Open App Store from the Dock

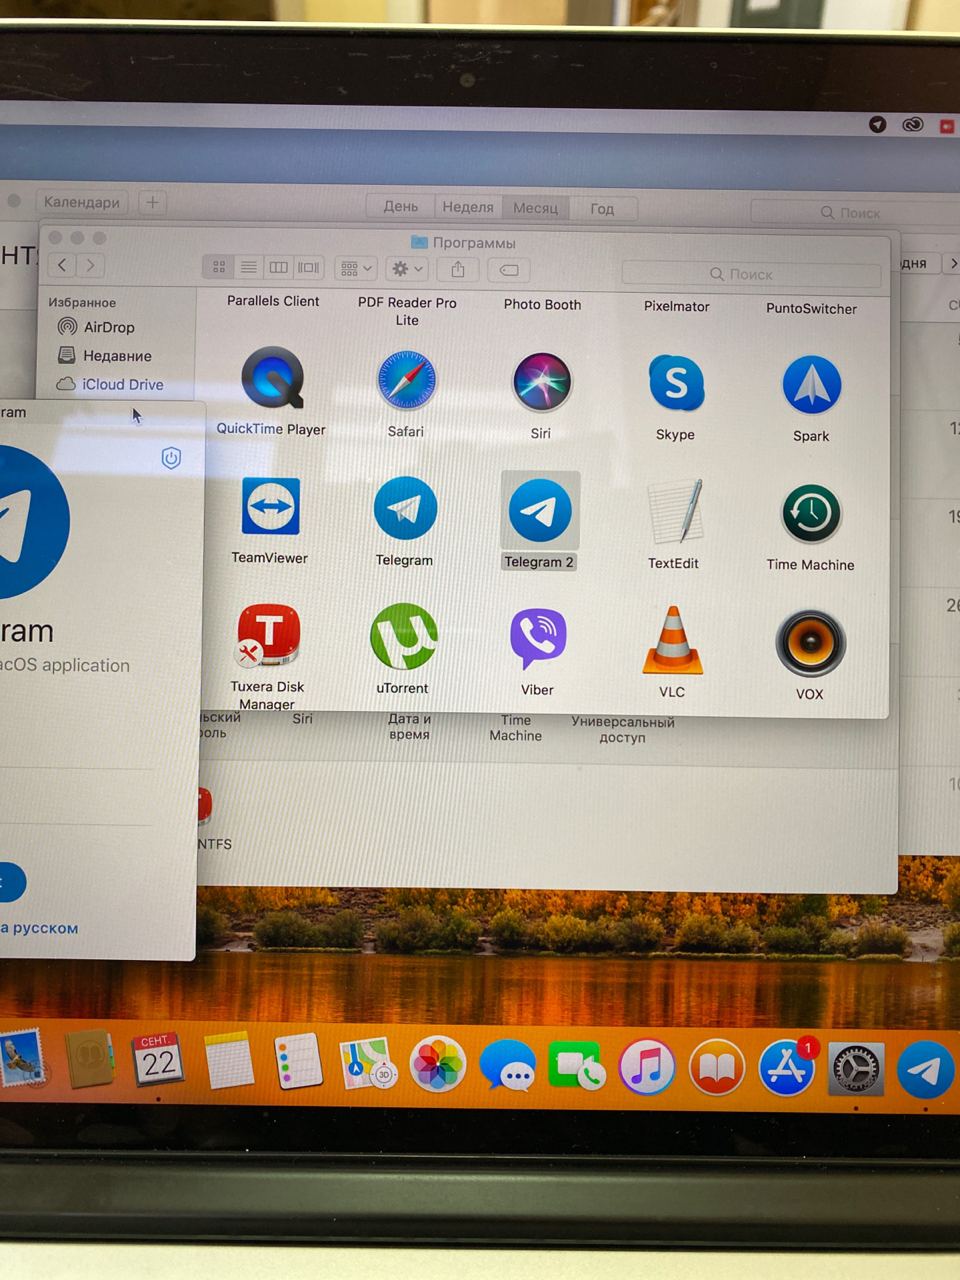coord(787,1068)
